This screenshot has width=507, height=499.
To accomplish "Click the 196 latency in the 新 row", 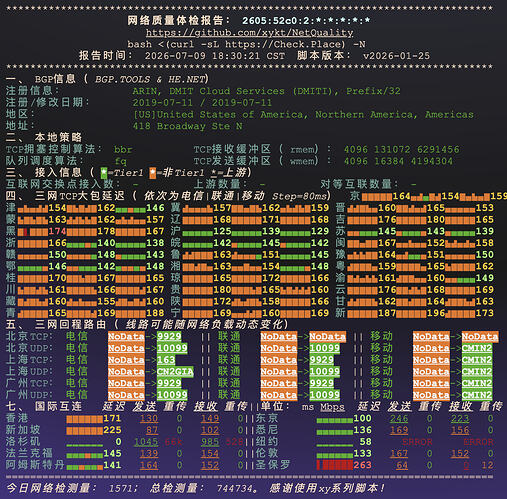I will (436, 313).
